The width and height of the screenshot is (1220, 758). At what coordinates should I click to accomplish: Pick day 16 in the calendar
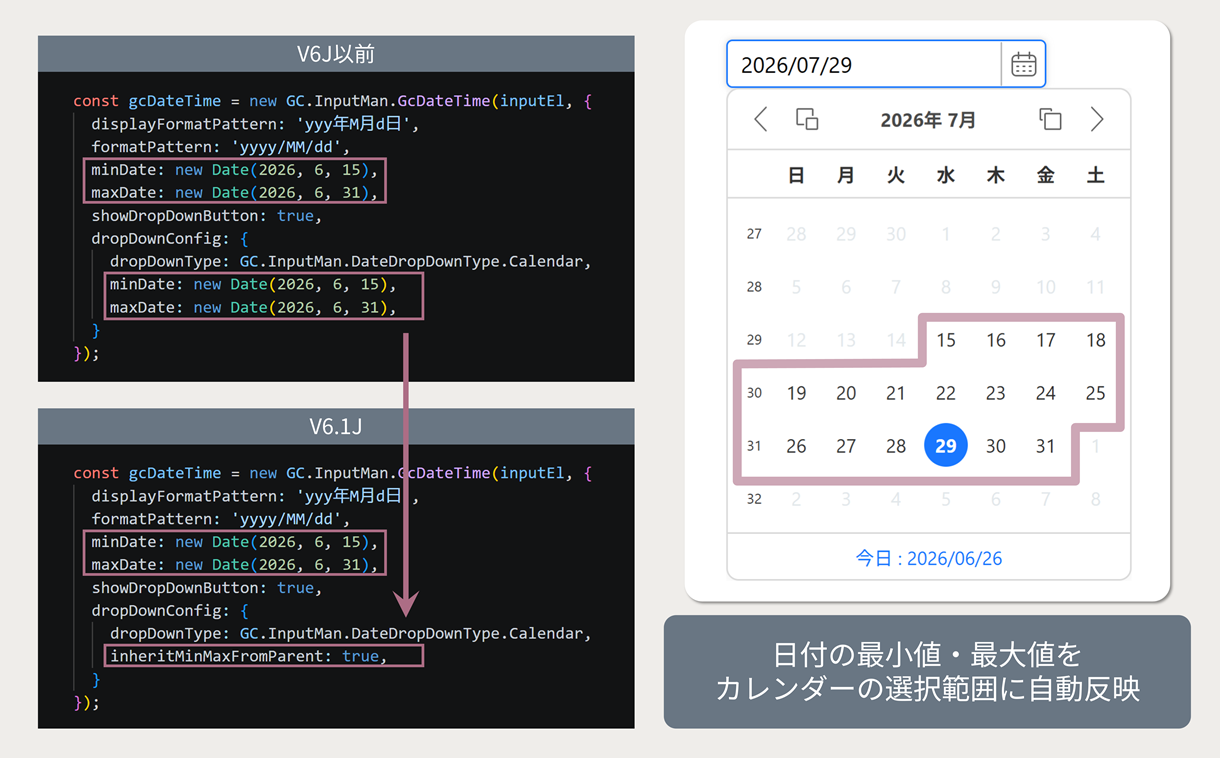coord(996,340)
